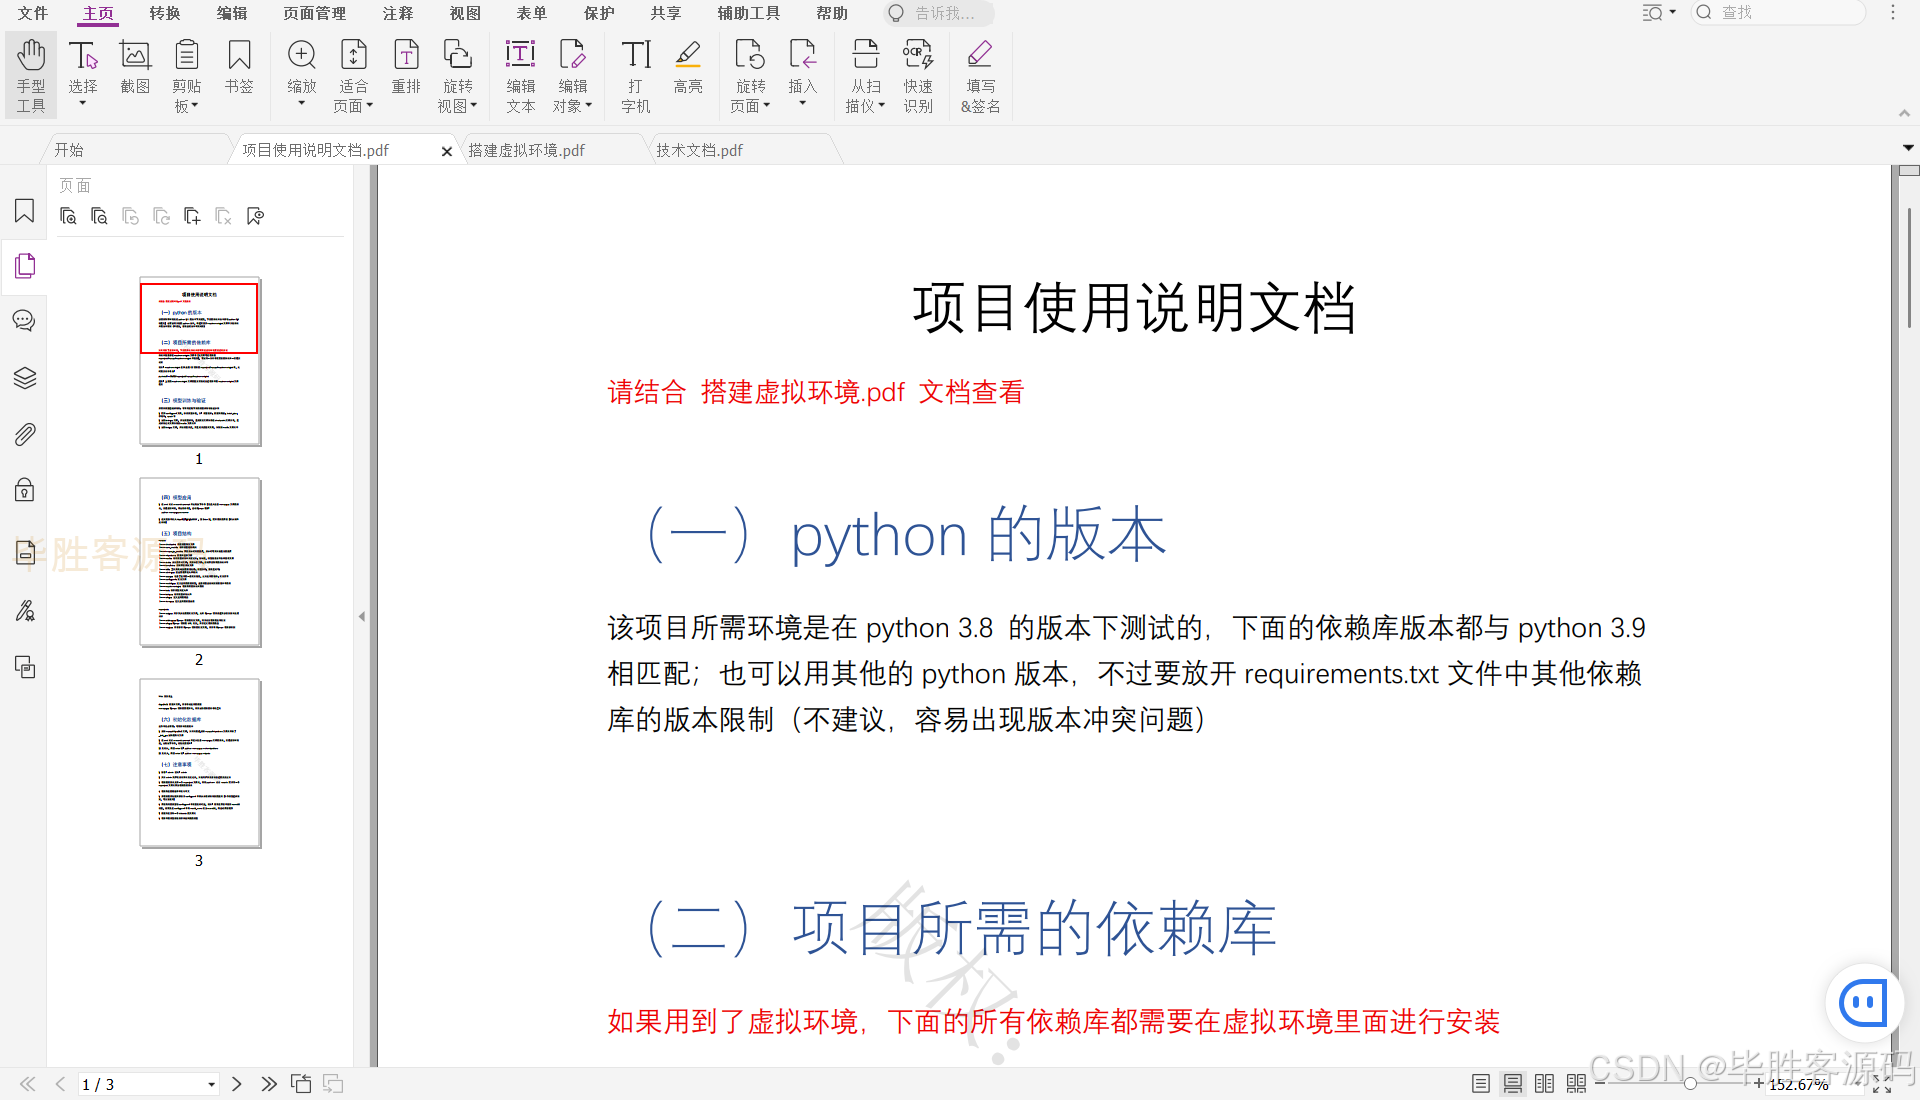Click the Screenshot (截图) tool icon
The image size is (1920, 1100).
[x=135, y=66]
